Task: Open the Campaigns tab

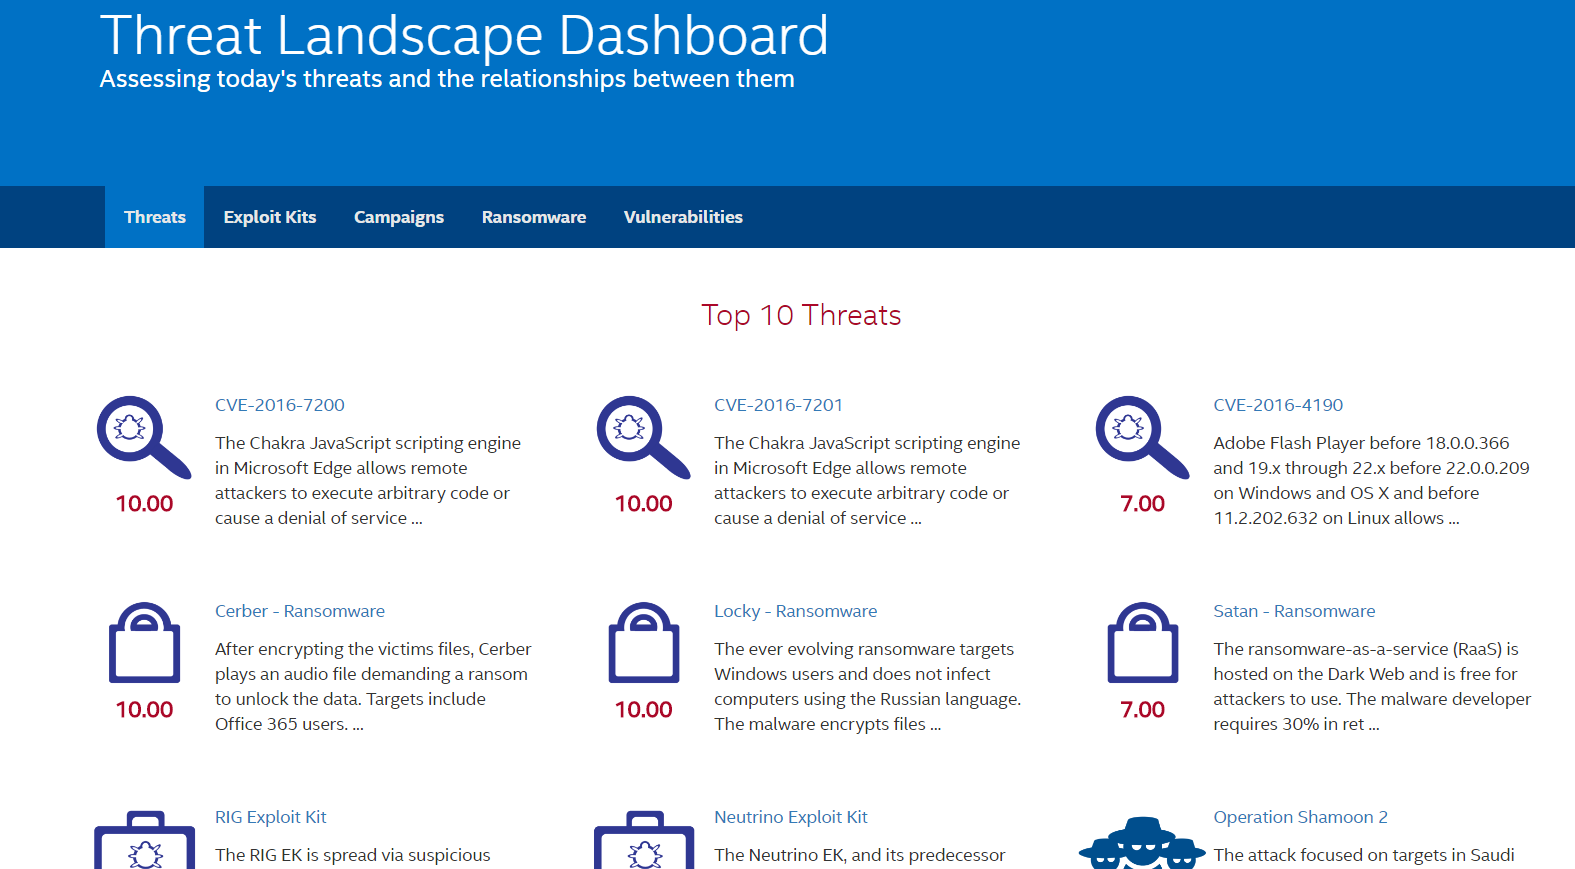Action: pos(399,217)
